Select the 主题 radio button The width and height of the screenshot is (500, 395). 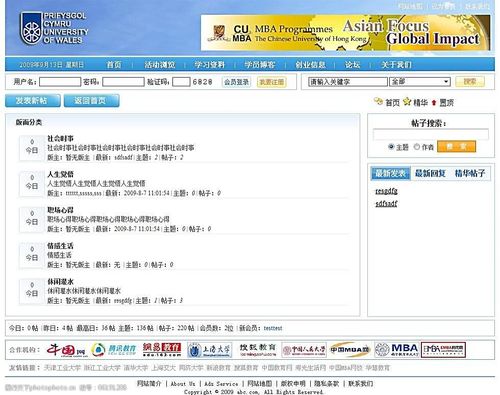tap(391, 147)
